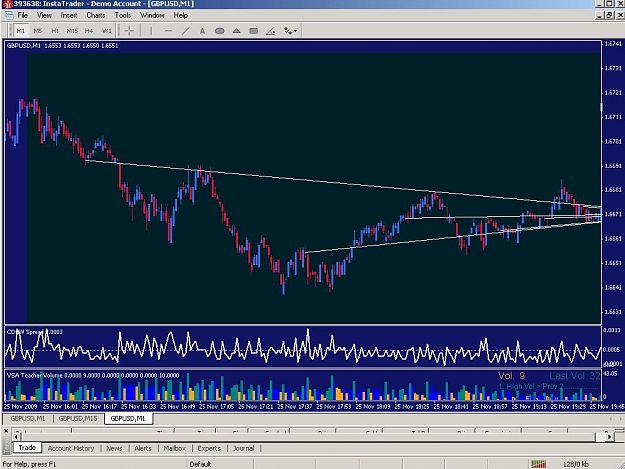
Task: Open the Charts menu
Action: tap(96, 15)
